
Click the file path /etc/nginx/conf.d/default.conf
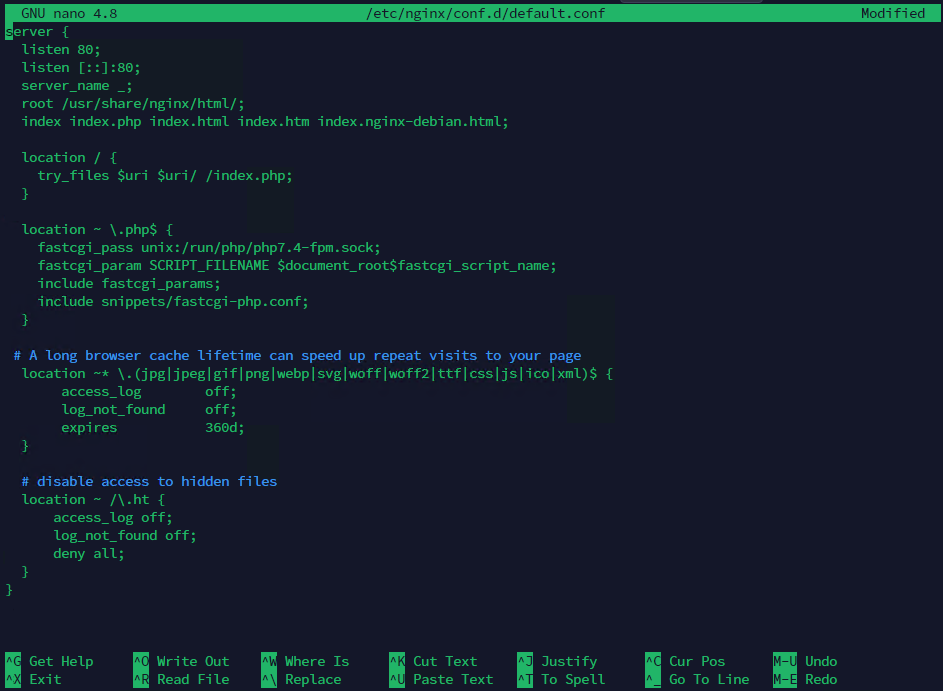pyautogui.click(x=485, y=13)
